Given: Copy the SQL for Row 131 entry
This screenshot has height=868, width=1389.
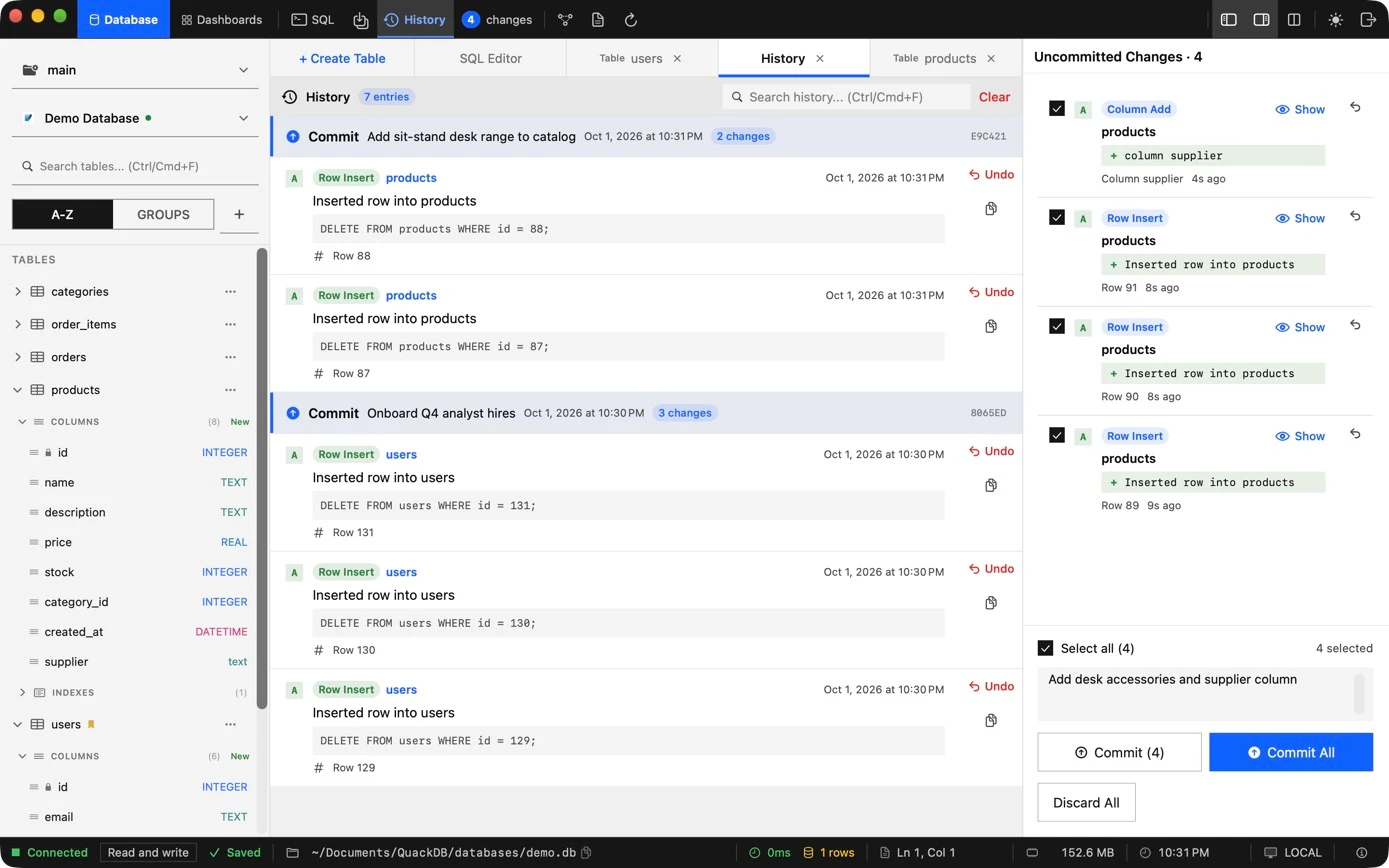Looking at the screenshot, I should pyautogui.click(x=991, y=486).
